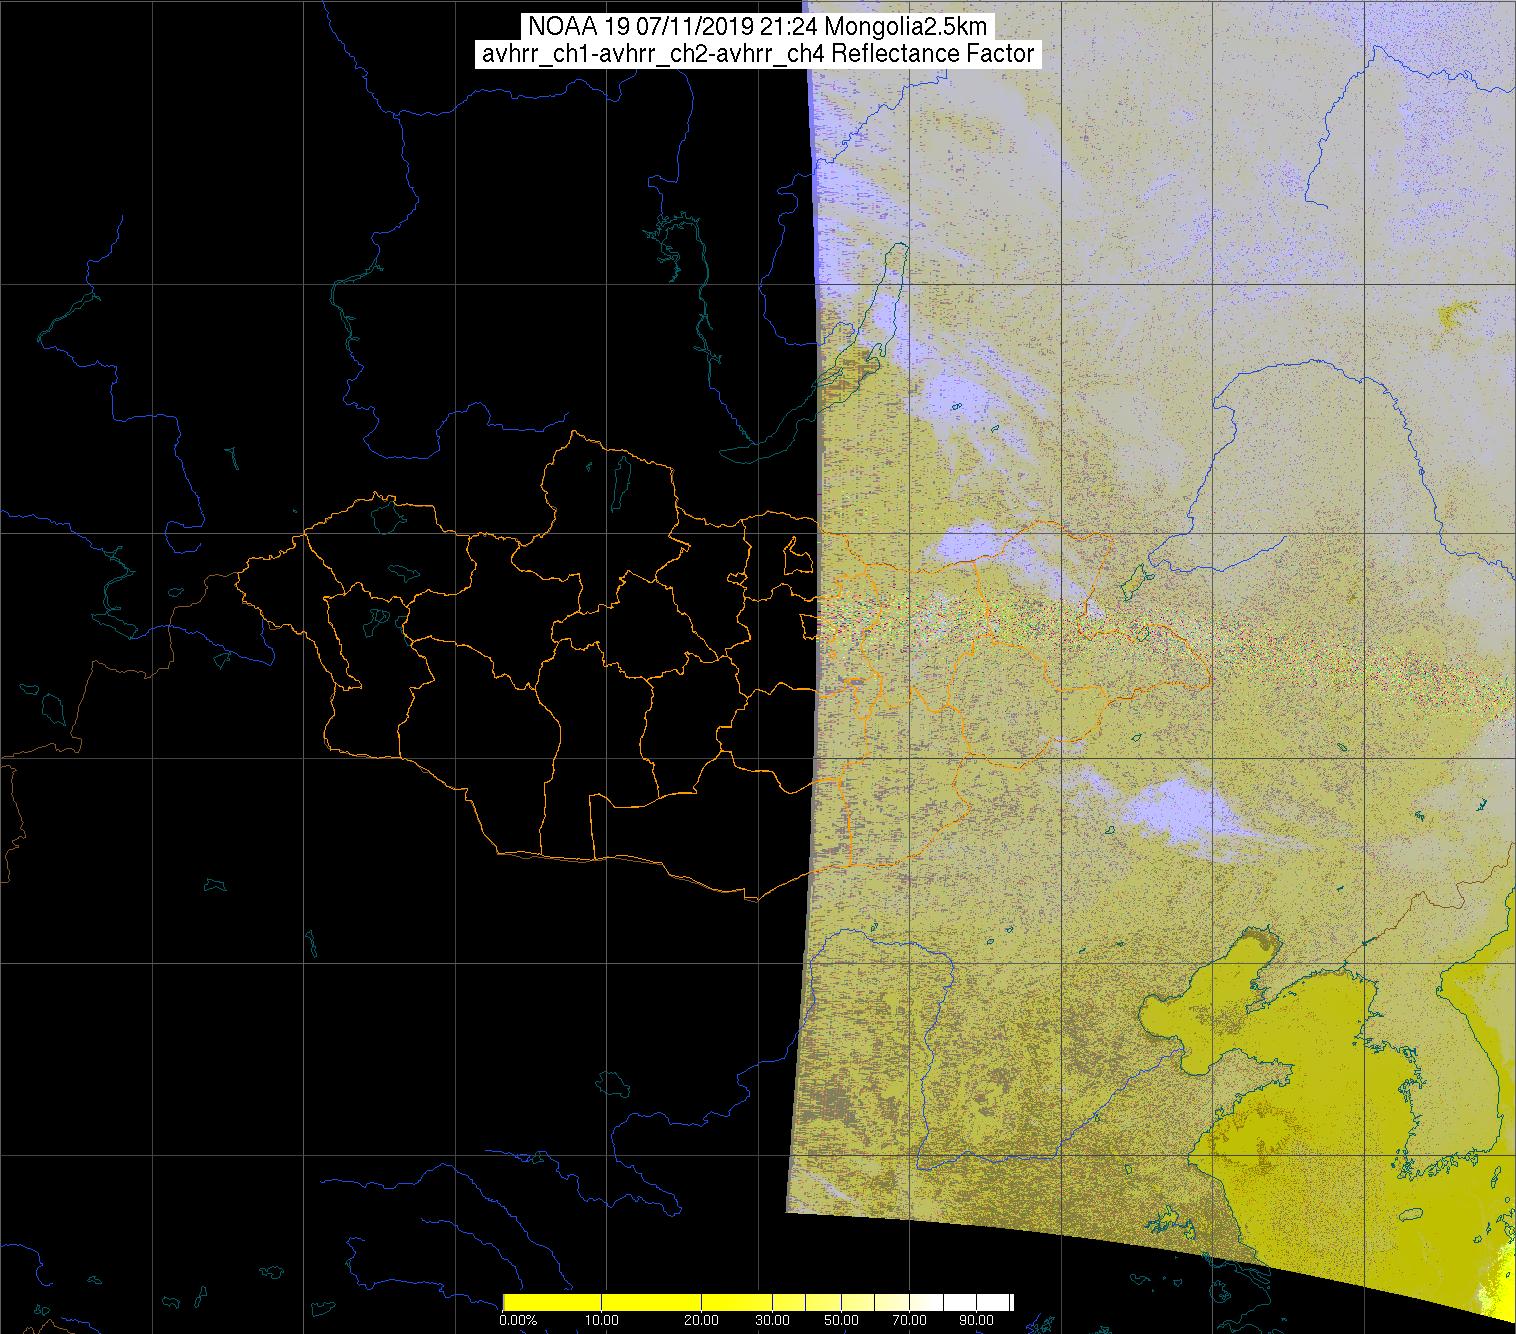
Task: Click the yellow-to-white reflectance colorbar
Action: [758, 1302]
